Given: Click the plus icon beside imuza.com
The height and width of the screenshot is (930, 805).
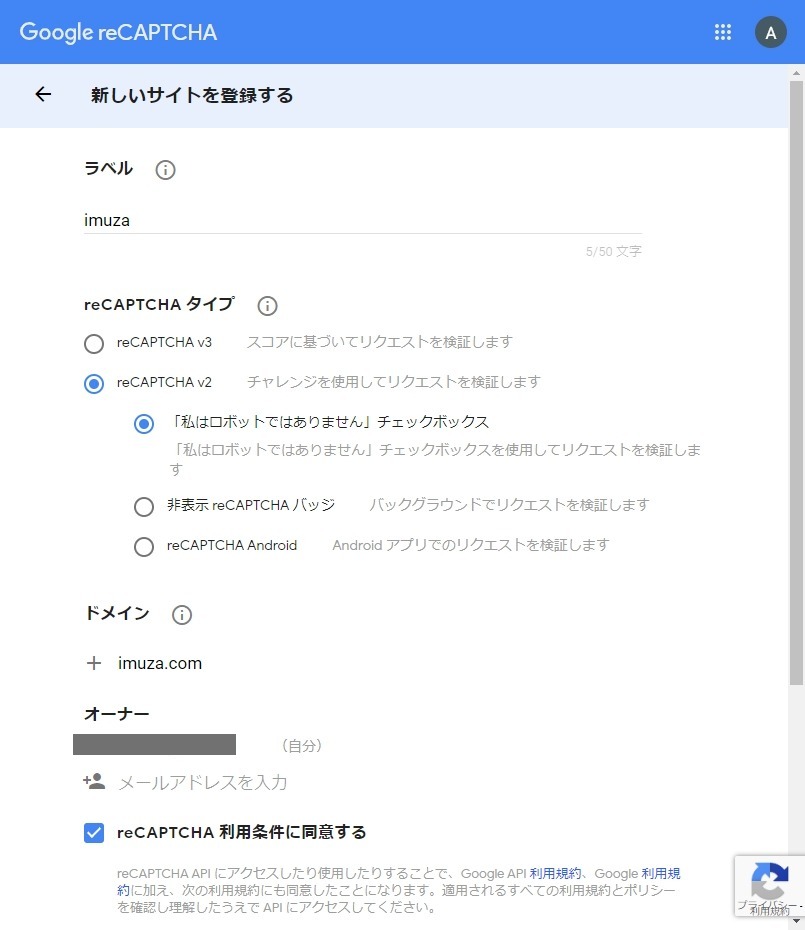Looking at the screenshot, I should 94,663.
